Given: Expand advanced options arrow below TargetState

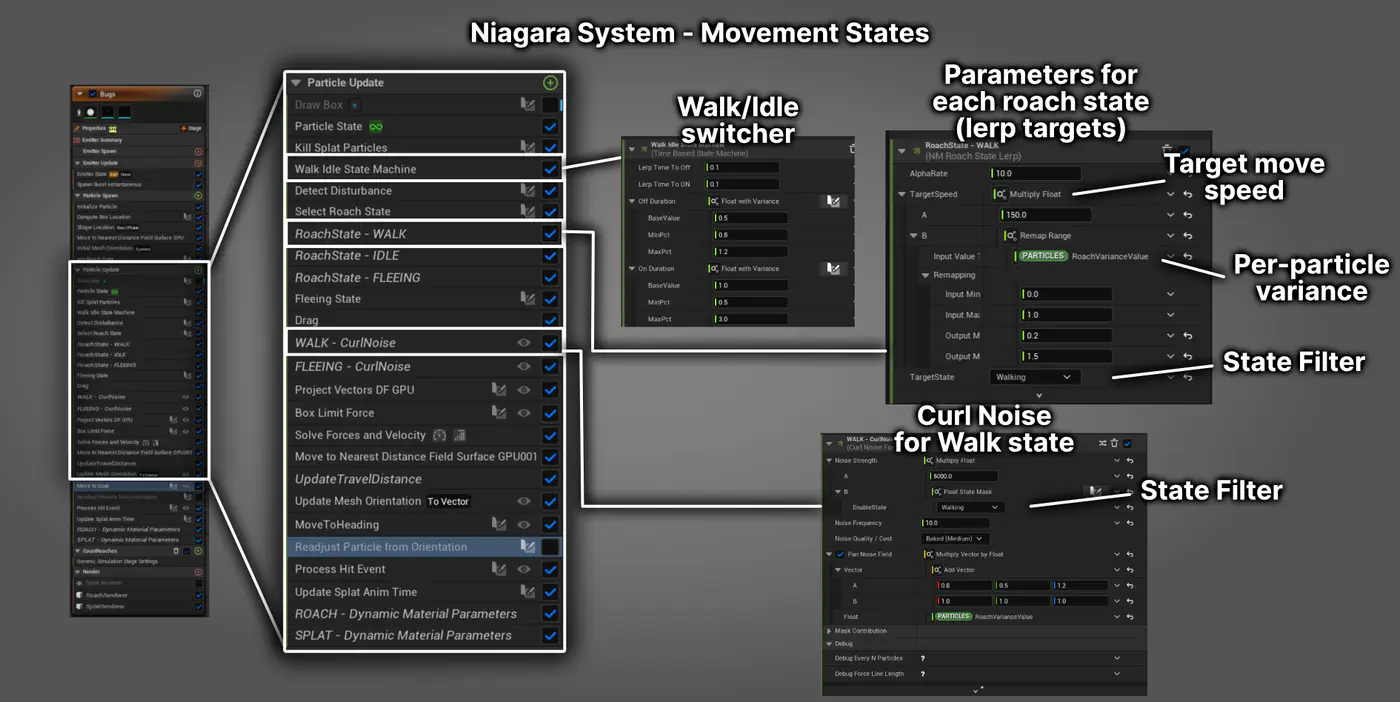Looking at the screenshot, I should (1039, 396).
